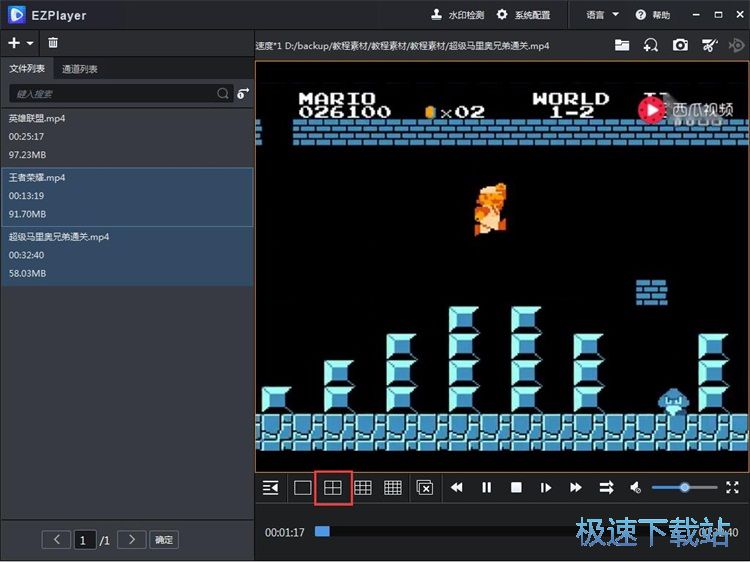
Task: Click the volume slider handle
Action: pos(685,488)
